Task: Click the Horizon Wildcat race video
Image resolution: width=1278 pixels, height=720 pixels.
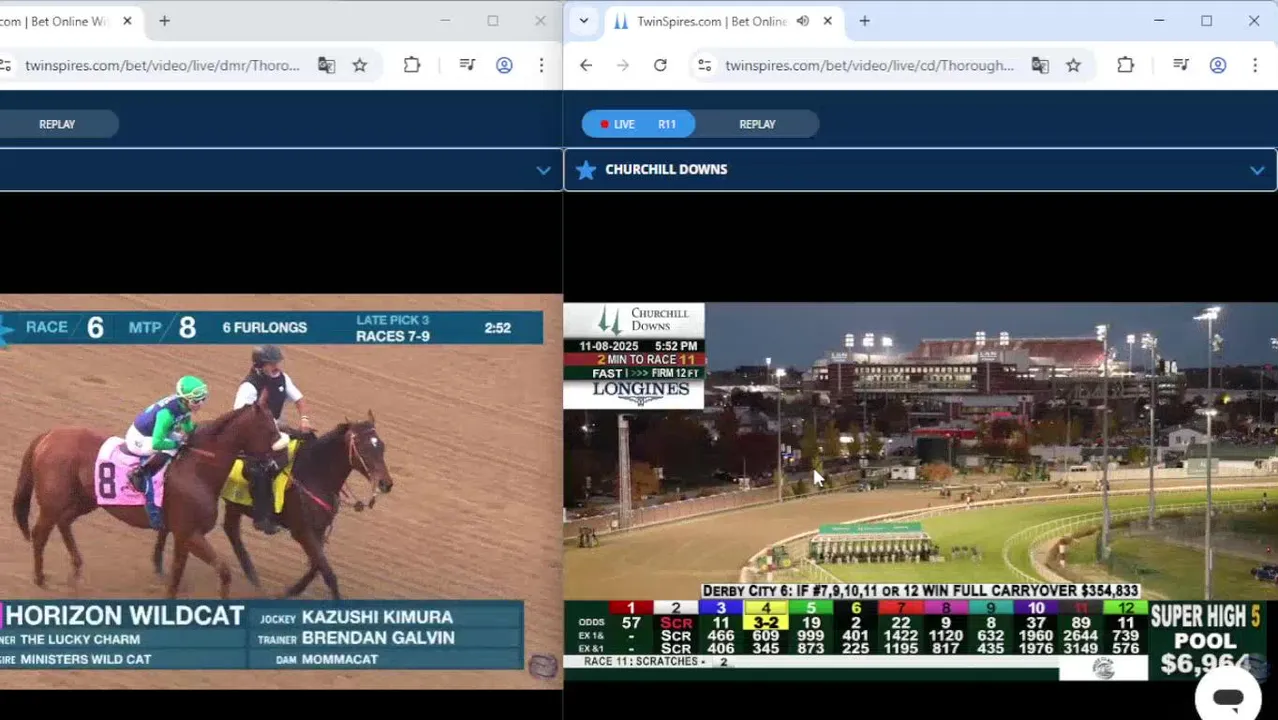Action: point(281,491)
